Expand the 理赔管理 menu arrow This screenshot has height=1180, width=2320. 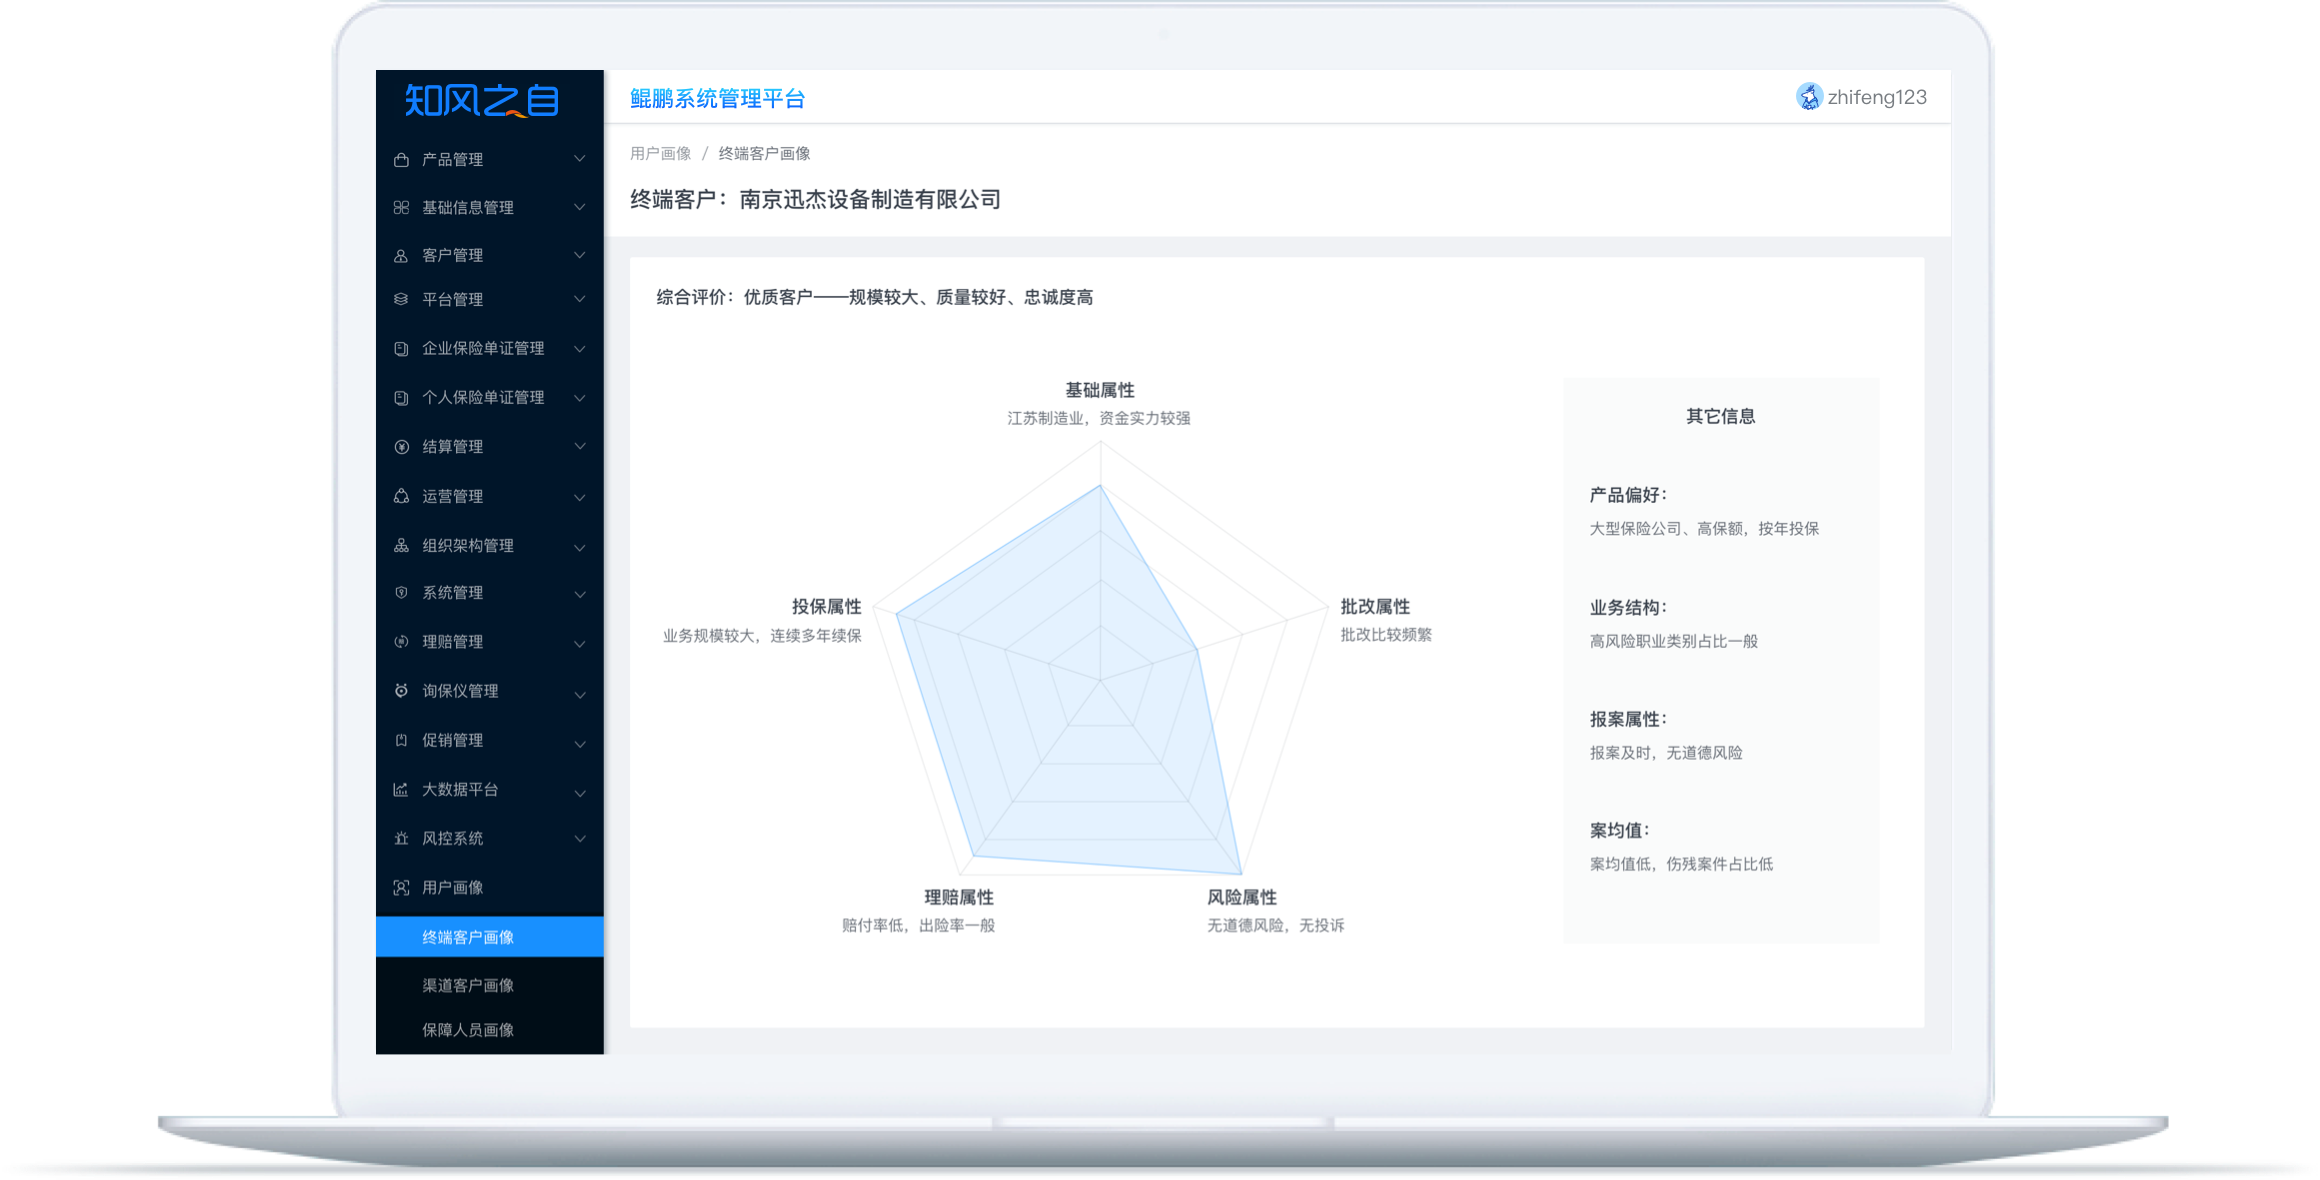tap(580, 643)
